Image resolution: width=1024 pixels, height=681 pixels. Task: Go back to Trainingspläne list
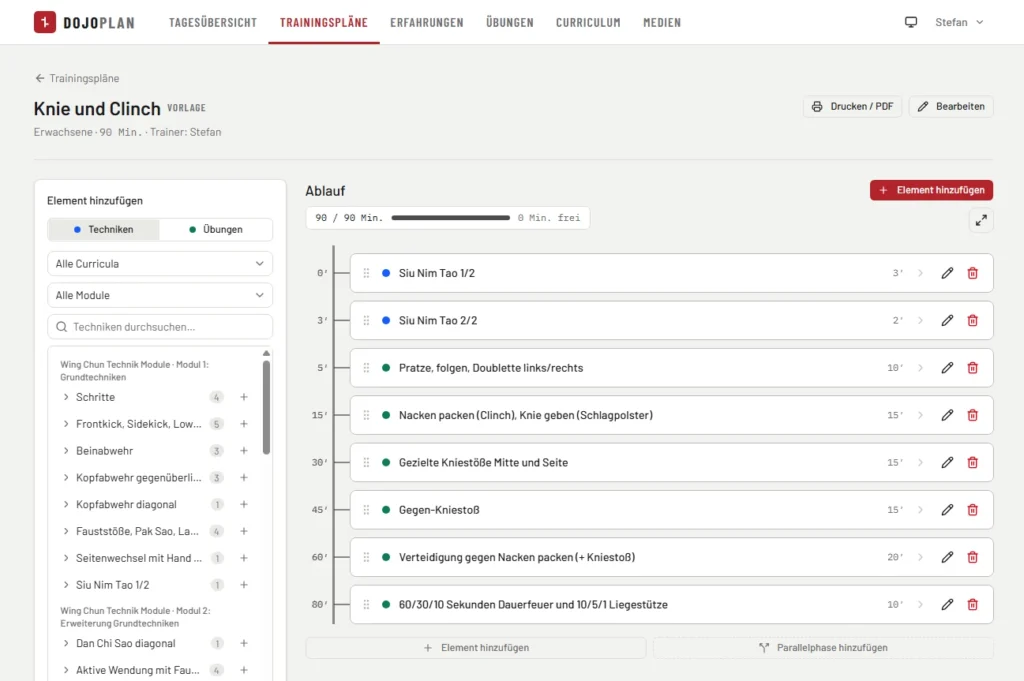77,78
